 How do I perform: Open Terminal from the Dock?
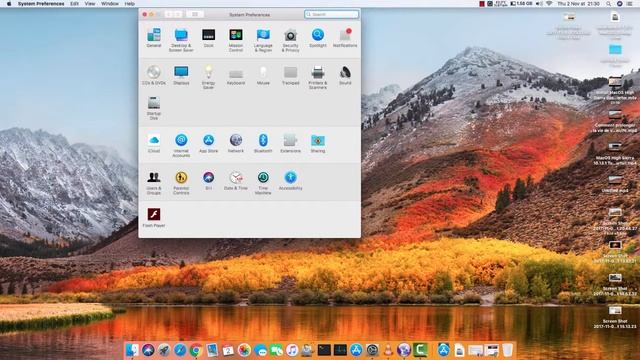[x=324, y=350]
